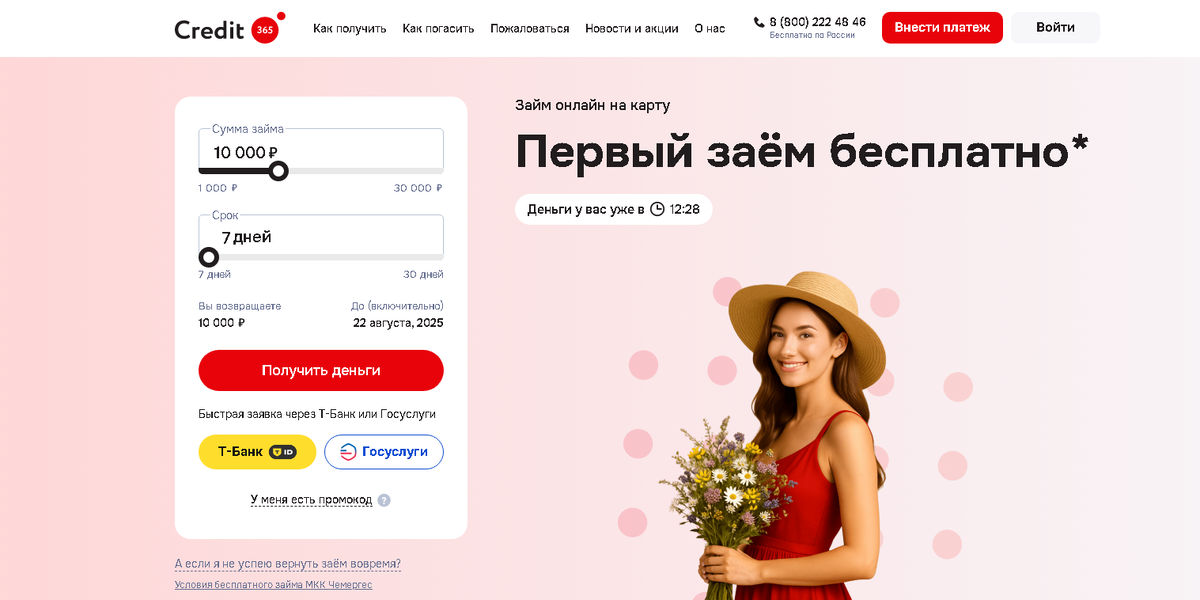Click the loan term slider handle
This screenshot has height=600, width=1200.
[x=209, y=257]
